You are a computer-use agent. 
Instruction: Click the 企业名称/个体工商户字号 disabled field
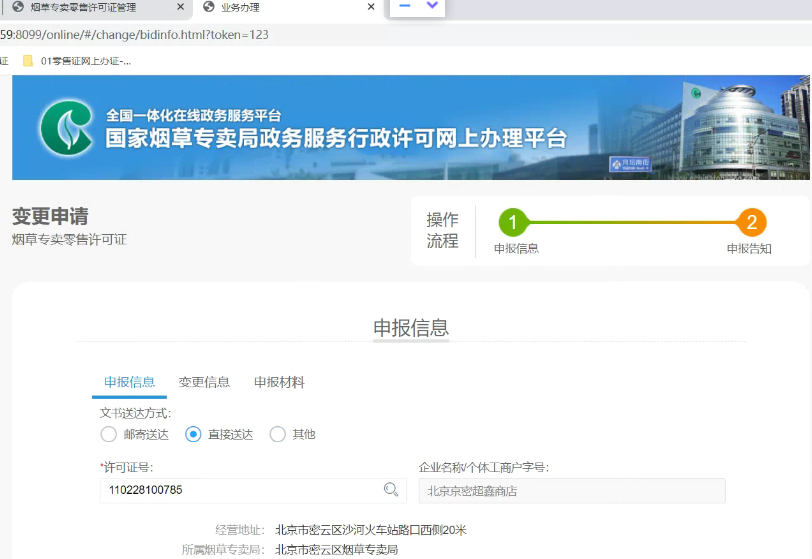point(572,491)
